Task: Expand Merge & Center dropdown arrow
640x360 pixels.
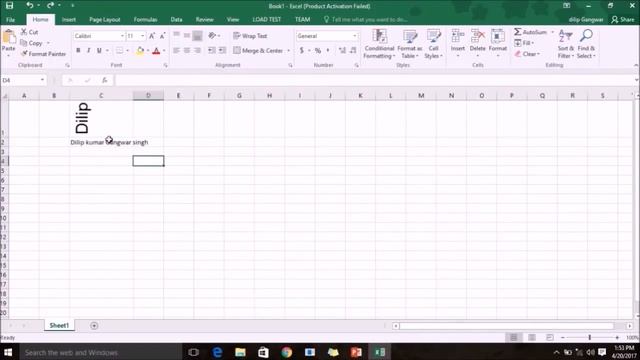Action: click(x=288, y=51)
